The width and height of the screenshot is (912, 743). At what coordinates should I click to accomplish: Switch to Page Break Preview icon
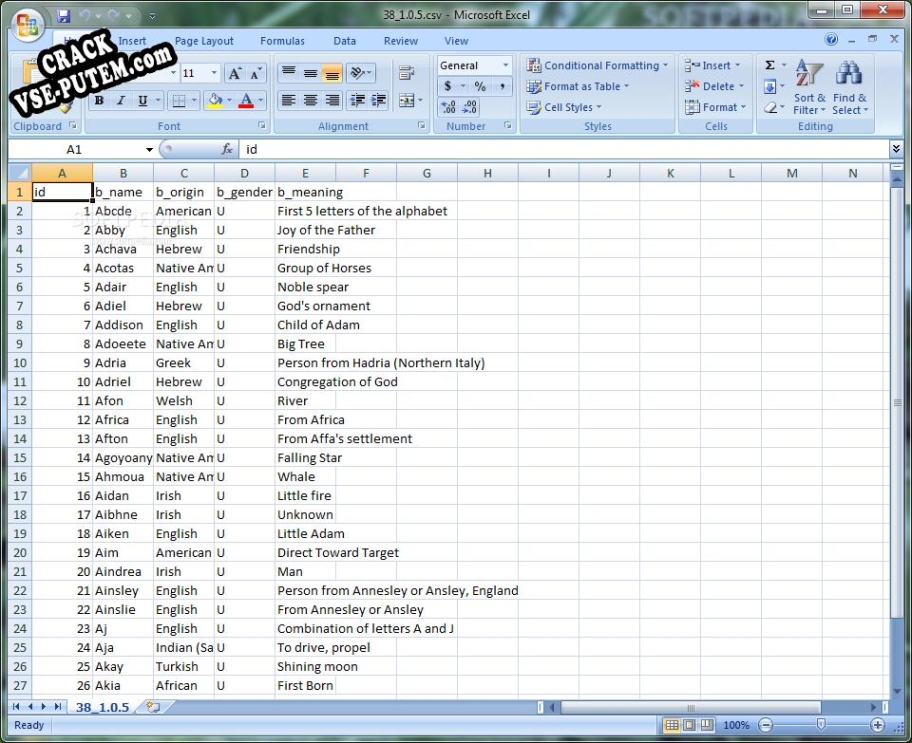707,725
